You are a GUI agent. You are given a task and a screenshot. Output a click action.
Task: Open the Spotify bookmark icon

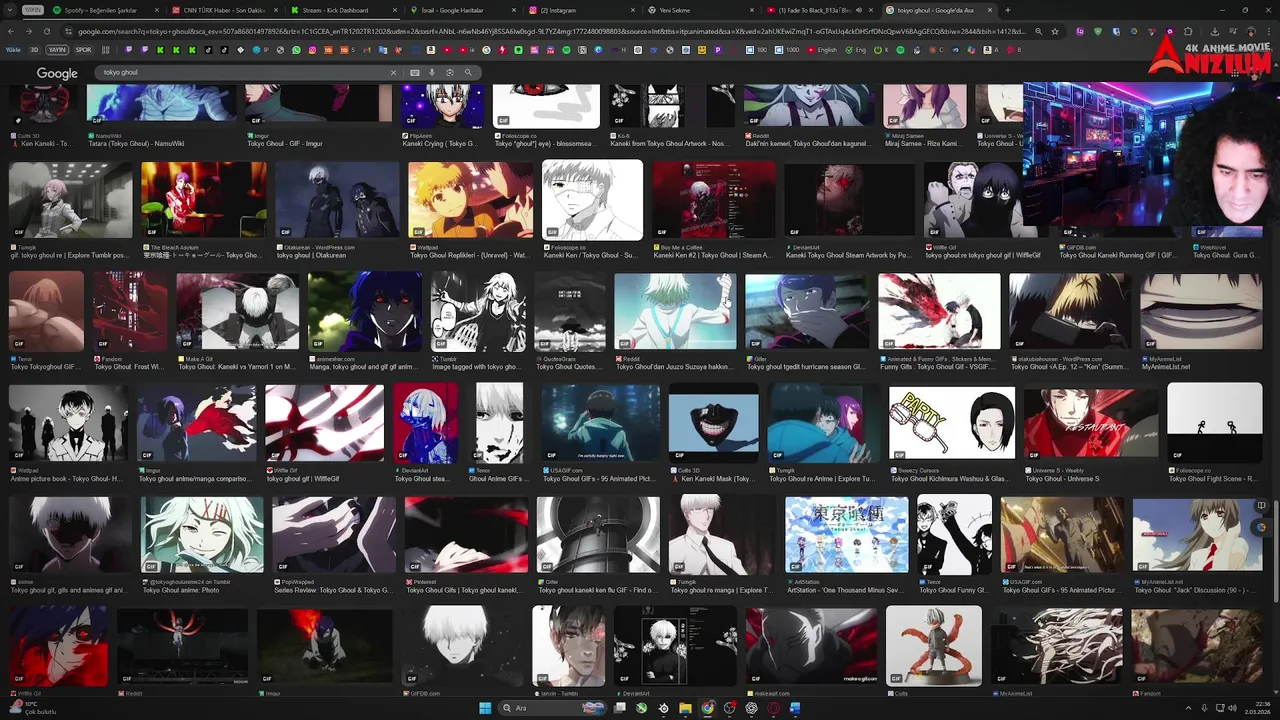coord(566,50)
